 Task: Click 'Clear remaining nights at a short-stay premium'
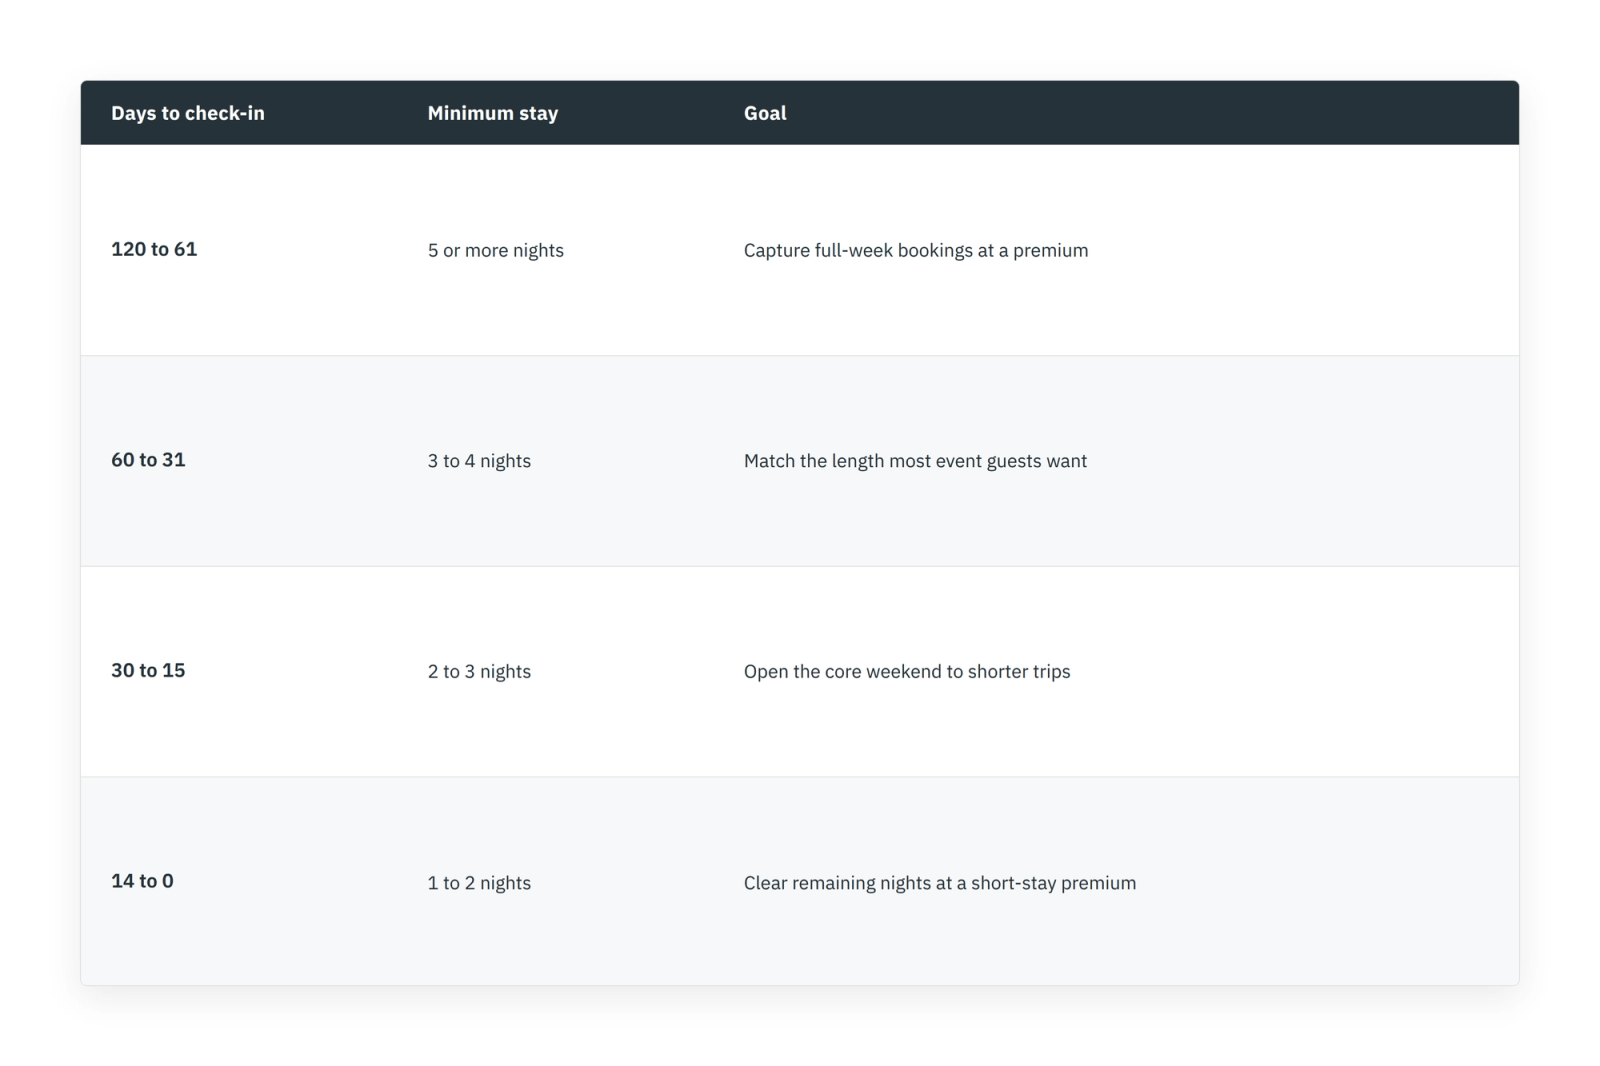coord(940,883)
